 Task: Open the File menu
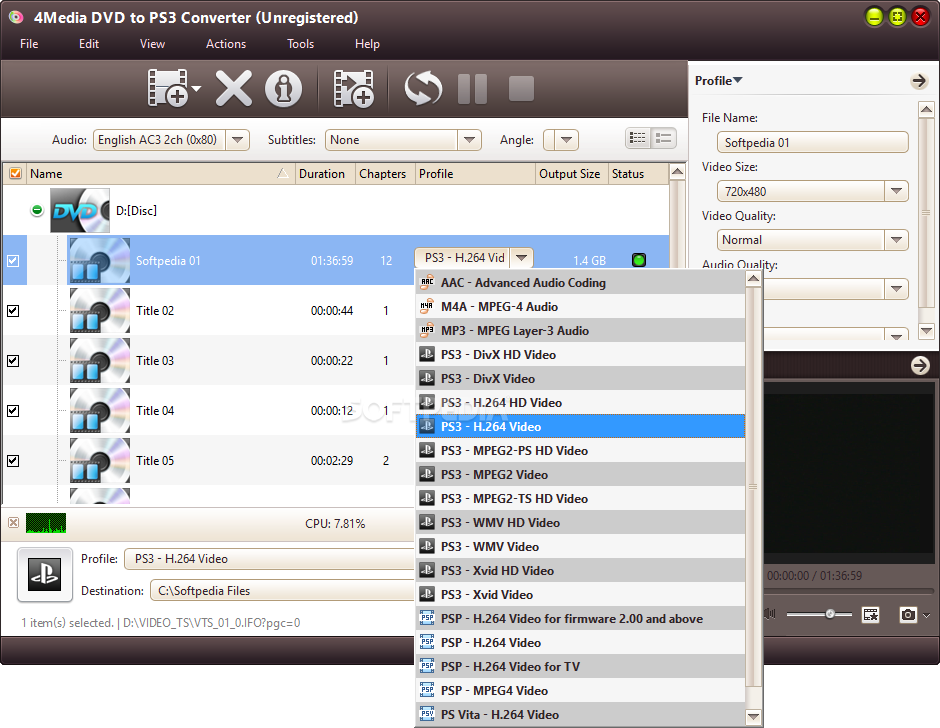pos(29,44)
